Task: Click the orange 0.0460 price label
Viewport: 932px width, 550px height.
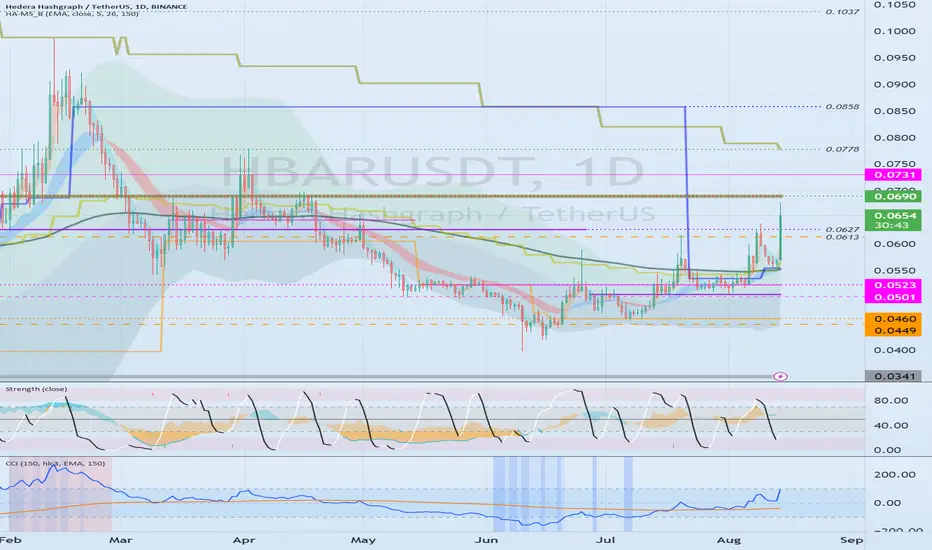Action: click(x=893, y=319)
